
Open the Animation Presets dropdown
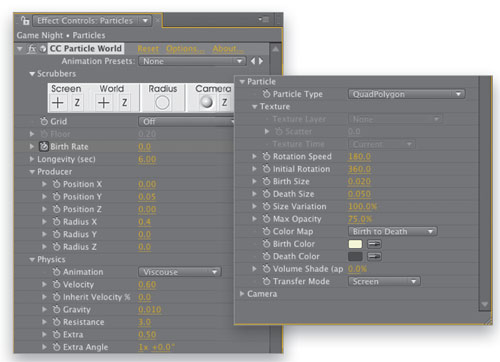coord(192,61)
